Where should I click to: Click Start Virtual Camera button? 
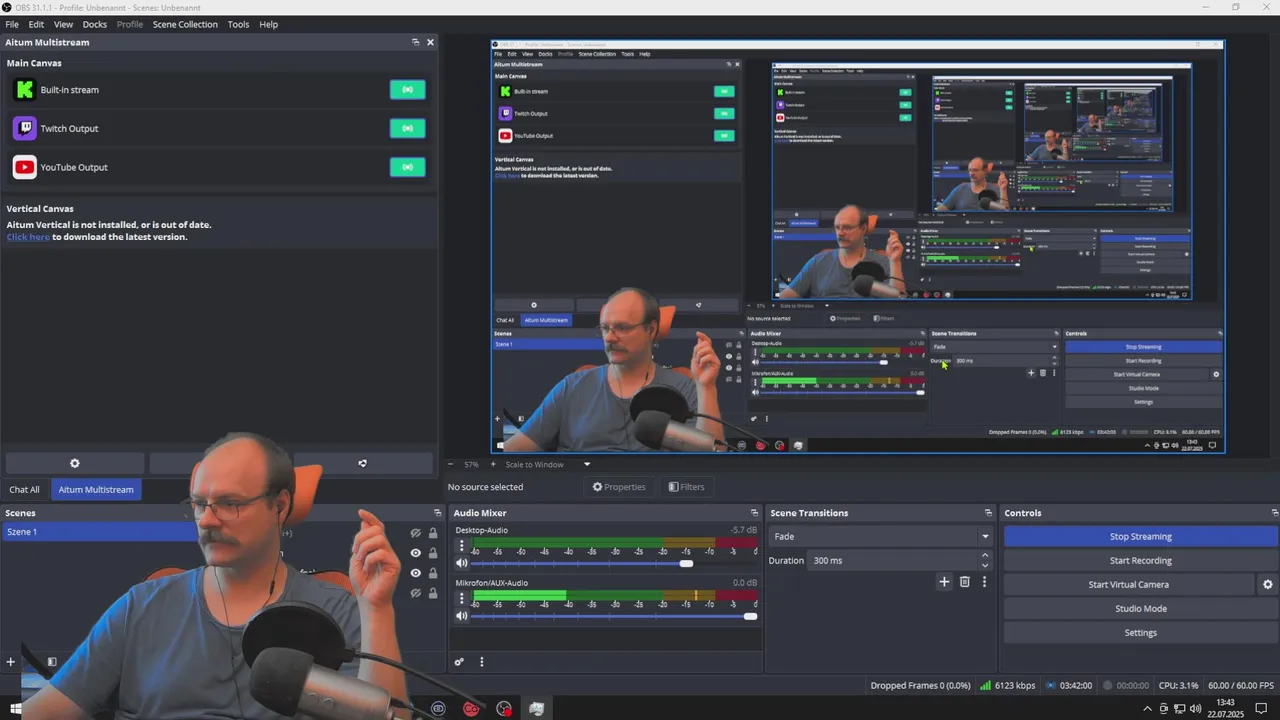1129,585
